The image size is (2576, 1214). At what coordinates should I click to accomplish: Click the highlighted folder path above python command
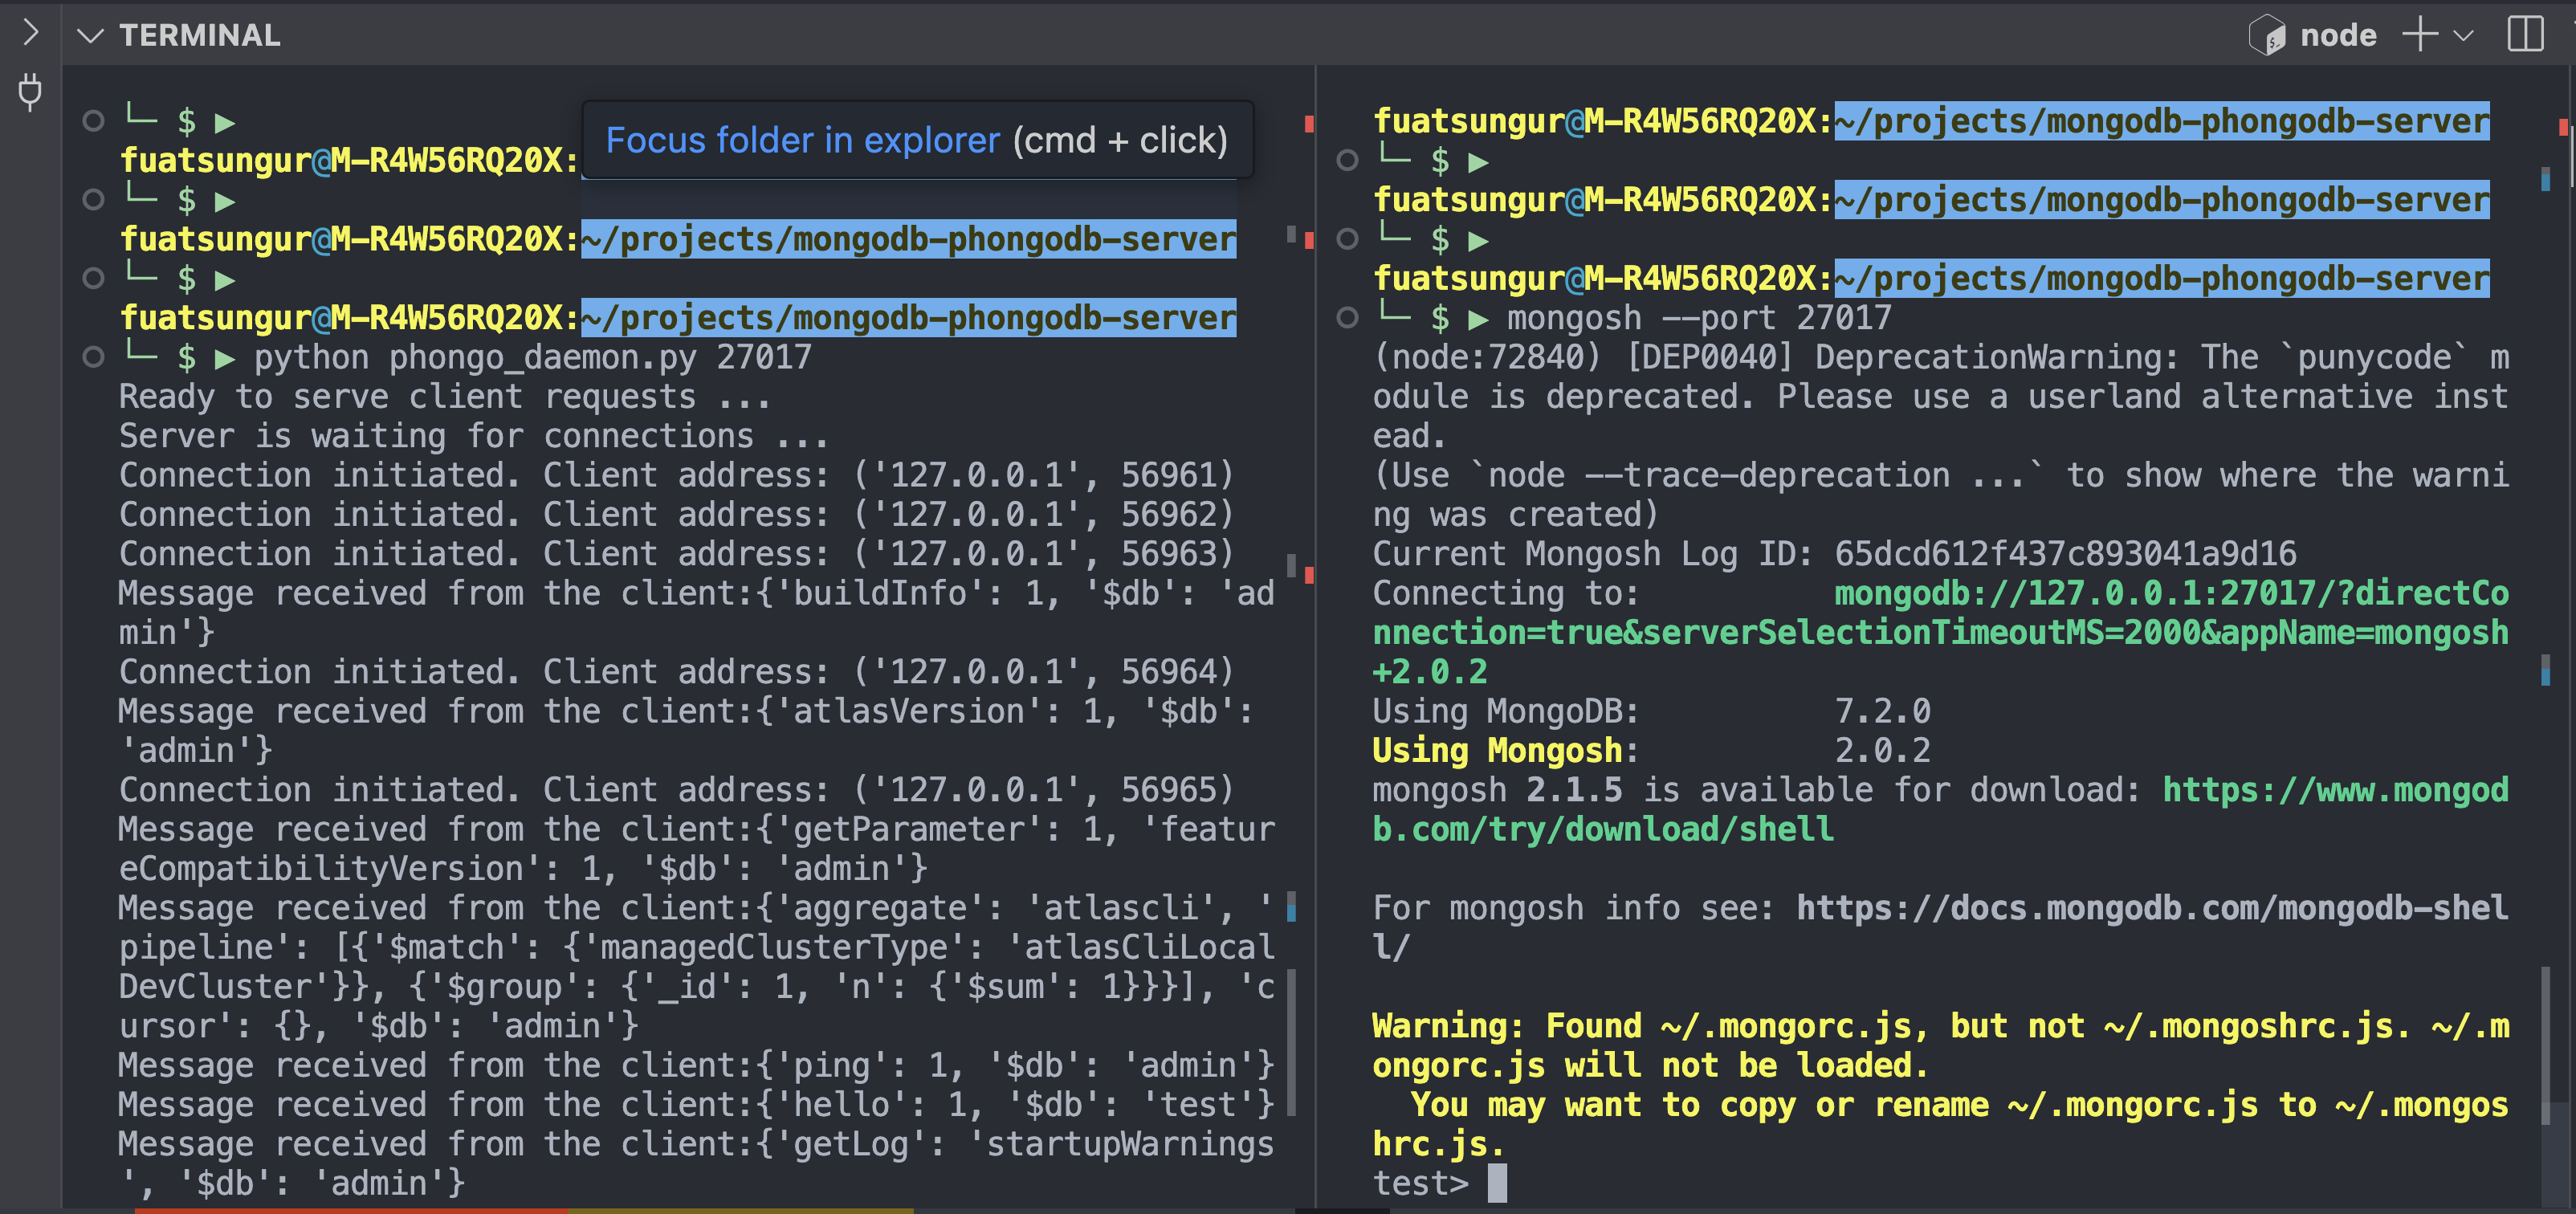click(908, 318)
